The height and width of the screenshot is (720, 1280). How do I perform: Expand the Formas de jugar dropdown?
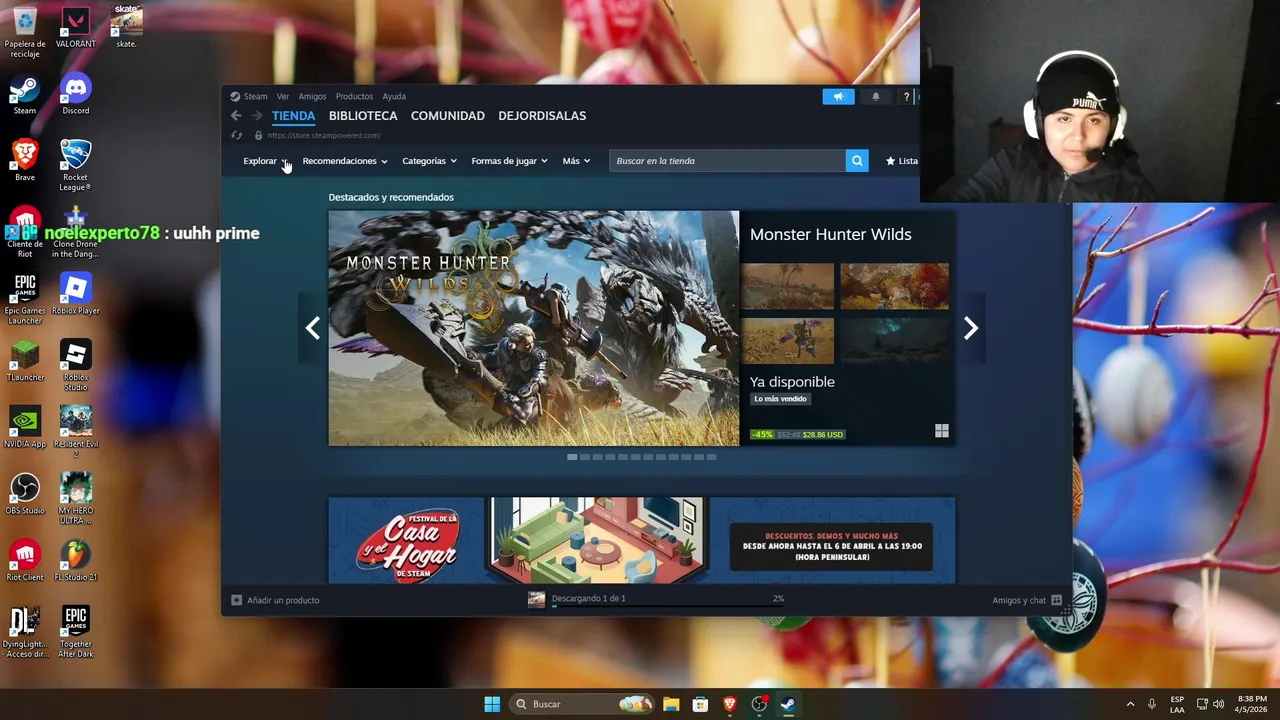pos(509,161)
